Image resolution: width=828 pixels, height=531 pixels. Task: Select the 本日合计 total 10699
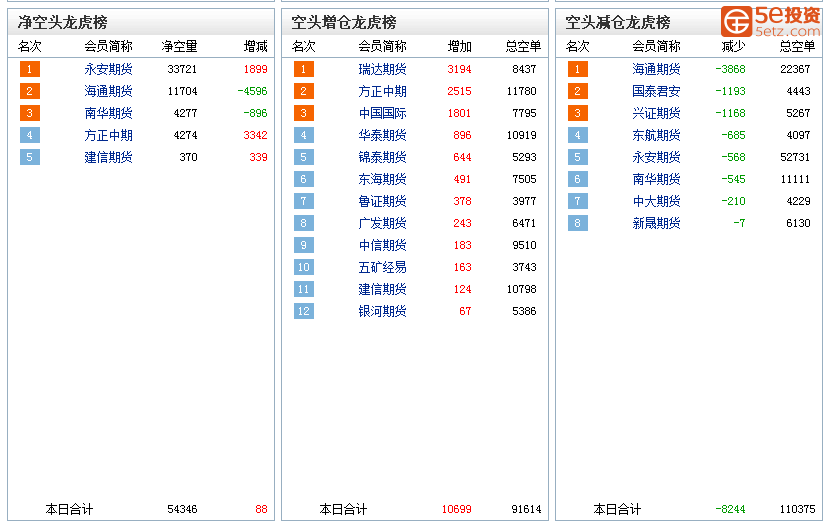456,509
